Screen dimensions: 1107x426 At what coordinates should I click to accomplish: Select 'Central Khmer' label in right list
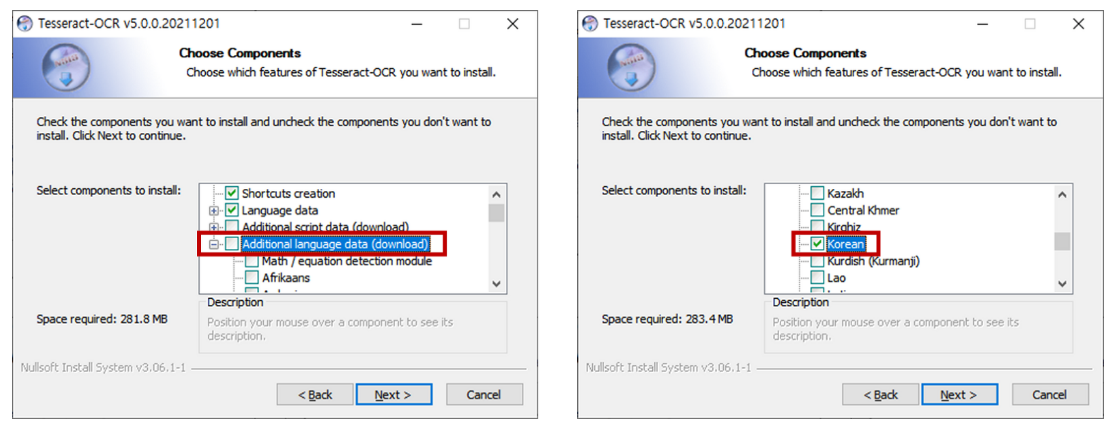pyautogui.click(x=863, y=210)
